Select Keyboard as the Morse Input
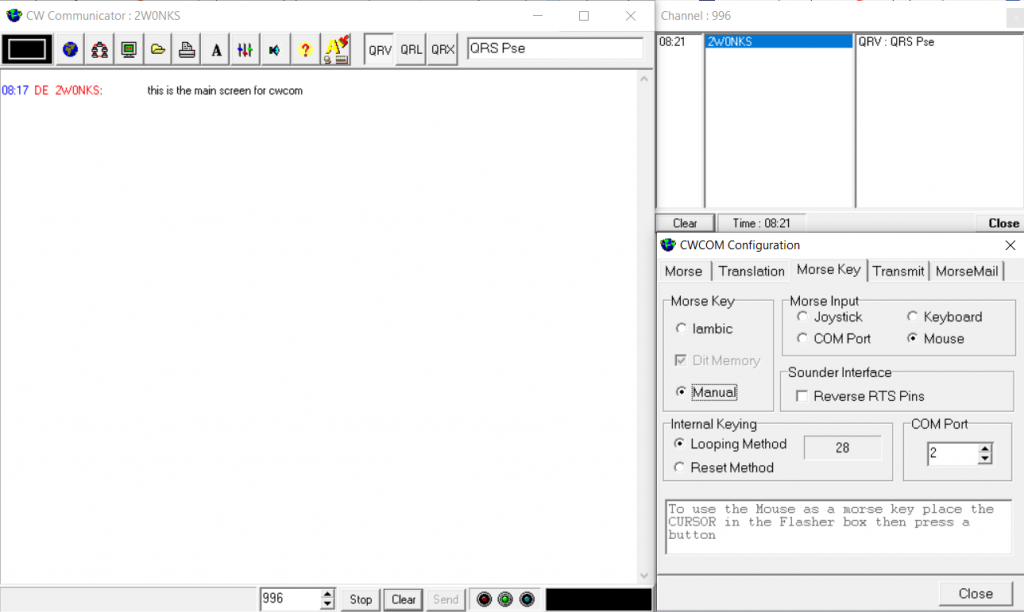This screenshot has width=1024, height=612. pos(913,316)
